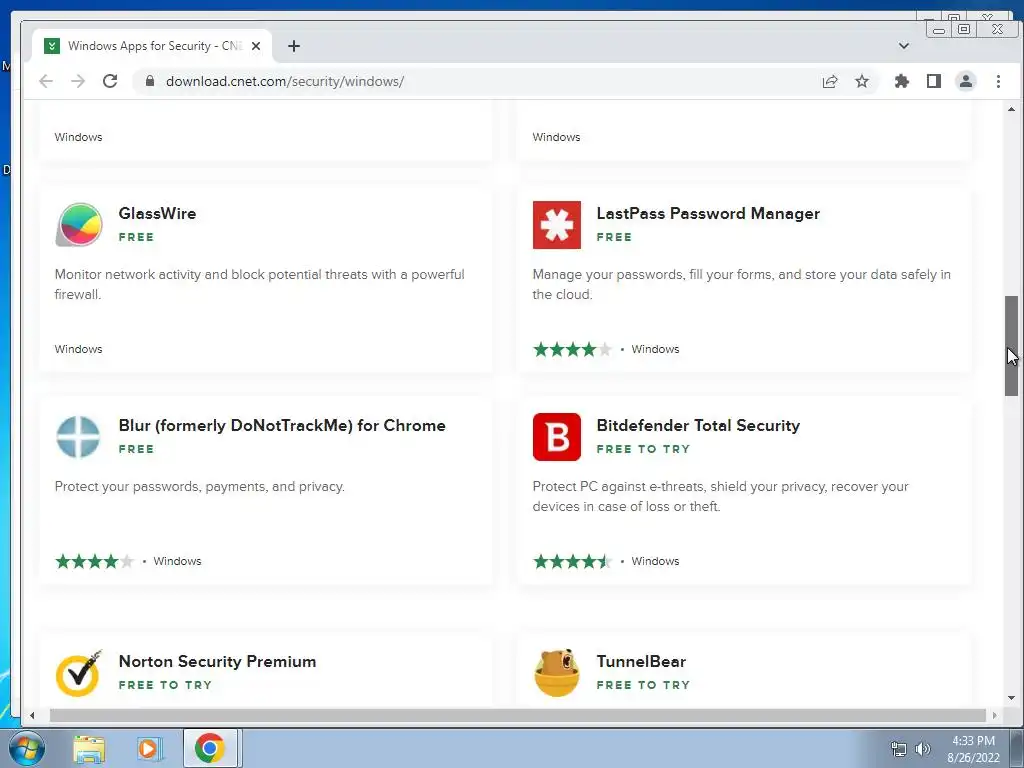Share this page from address bar
This screenshot has height=768, width=1024.
click(x=830, y=81)
